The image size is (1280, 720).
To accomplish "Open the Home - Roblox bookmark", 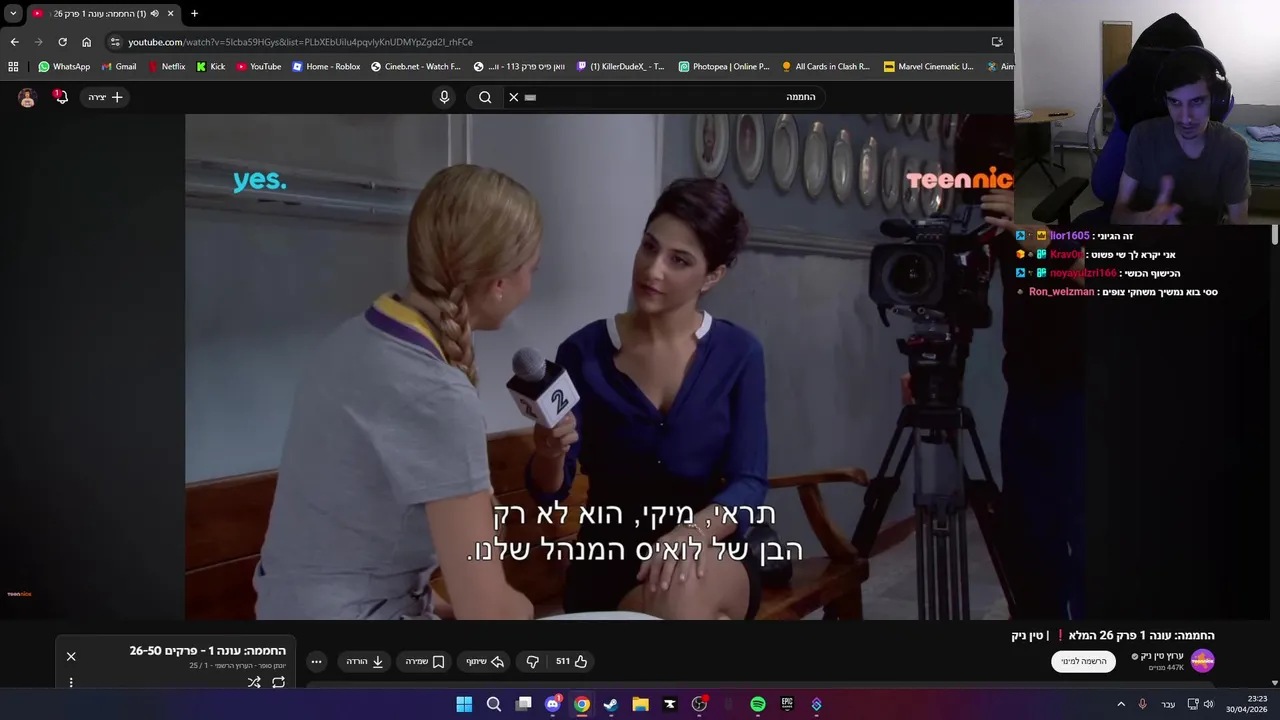I will point(326,67).
